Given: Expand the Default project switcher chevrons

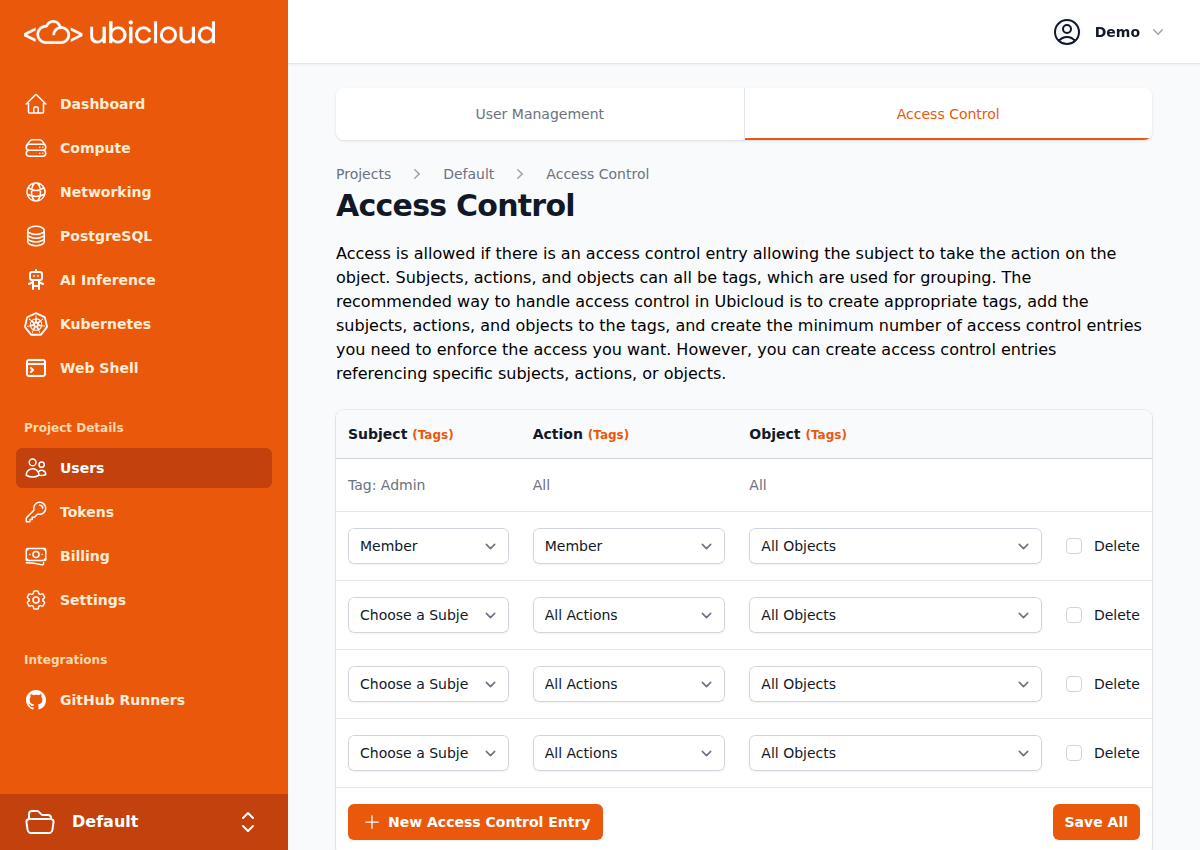Looking at the screenshot, I should (248, 822).
